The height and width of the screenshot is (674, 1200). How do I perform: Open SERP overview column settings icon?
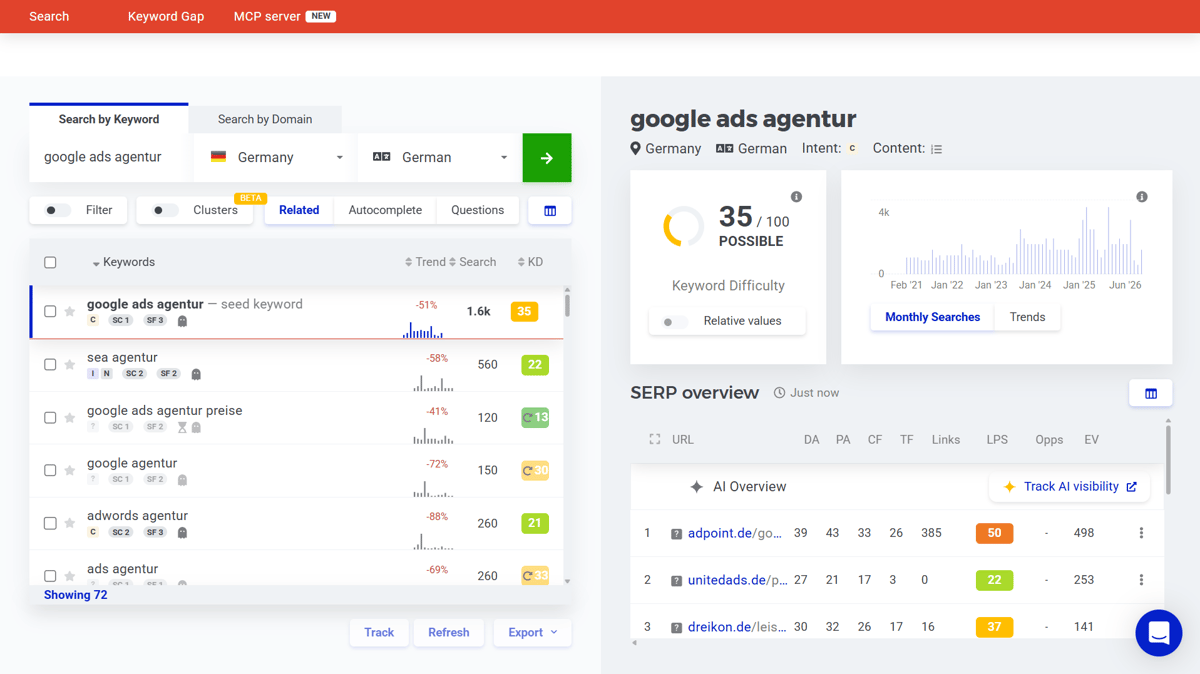pos(1151,394)
